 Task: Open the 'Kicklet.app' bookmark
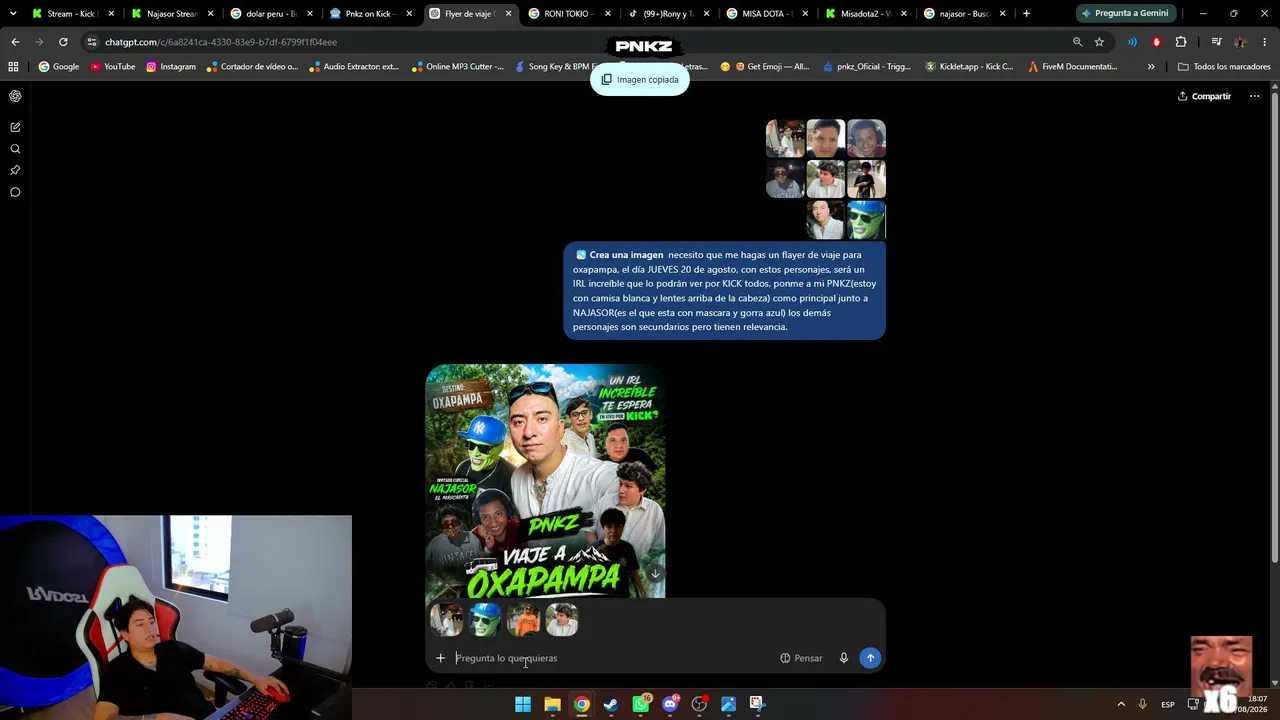click(969, 67)
